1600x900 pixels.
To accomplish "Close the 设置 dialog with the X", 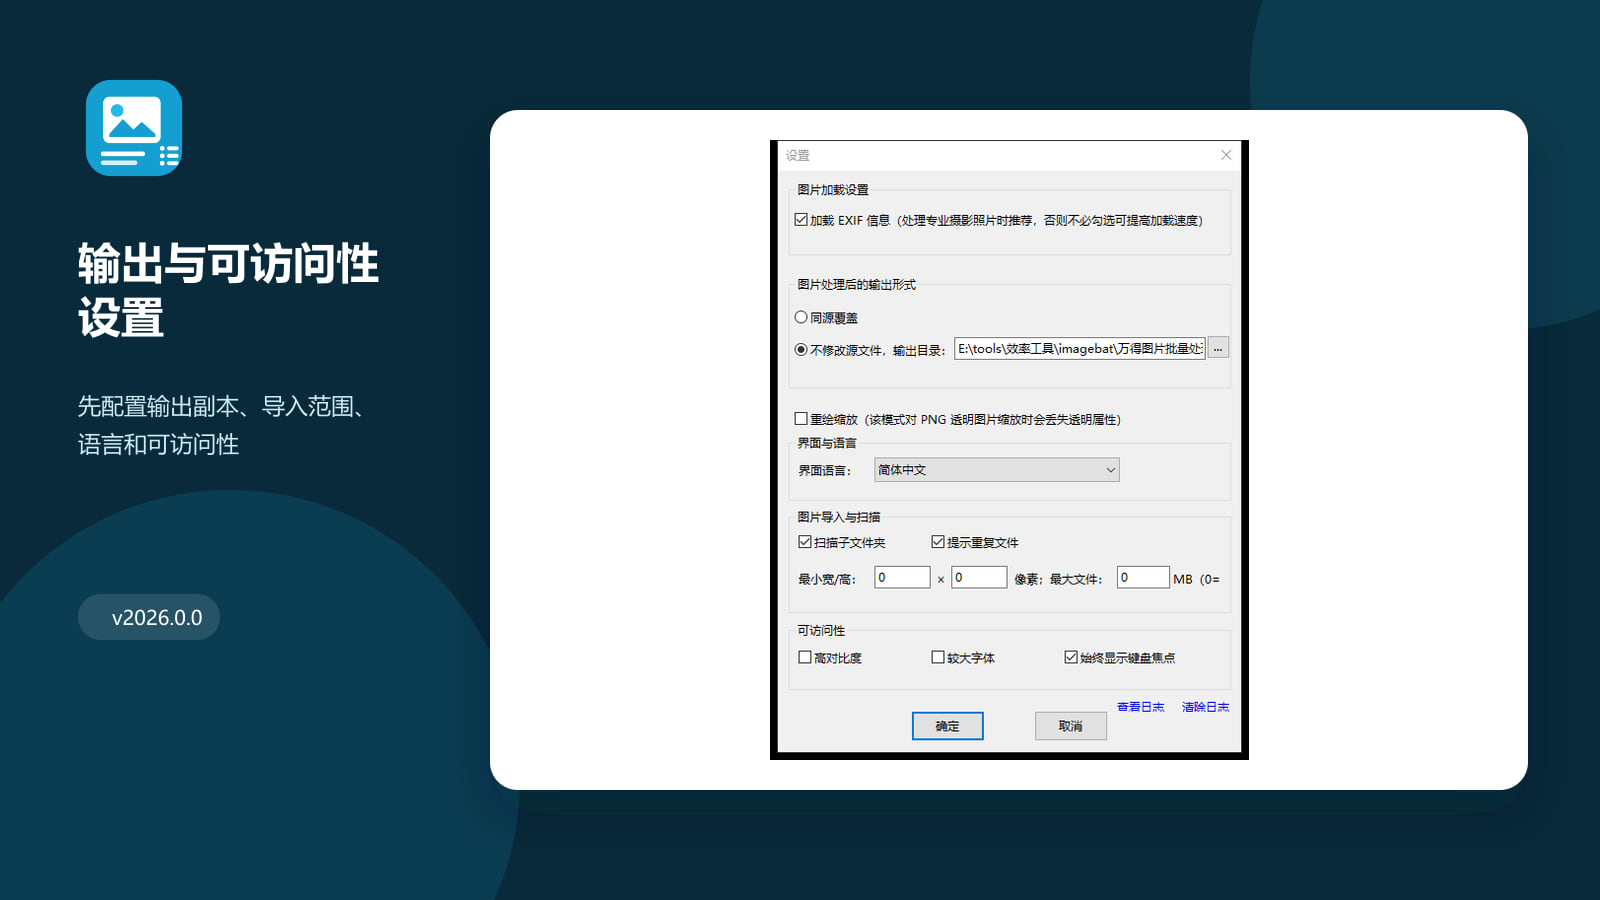I will click(x=1226, y=155).
